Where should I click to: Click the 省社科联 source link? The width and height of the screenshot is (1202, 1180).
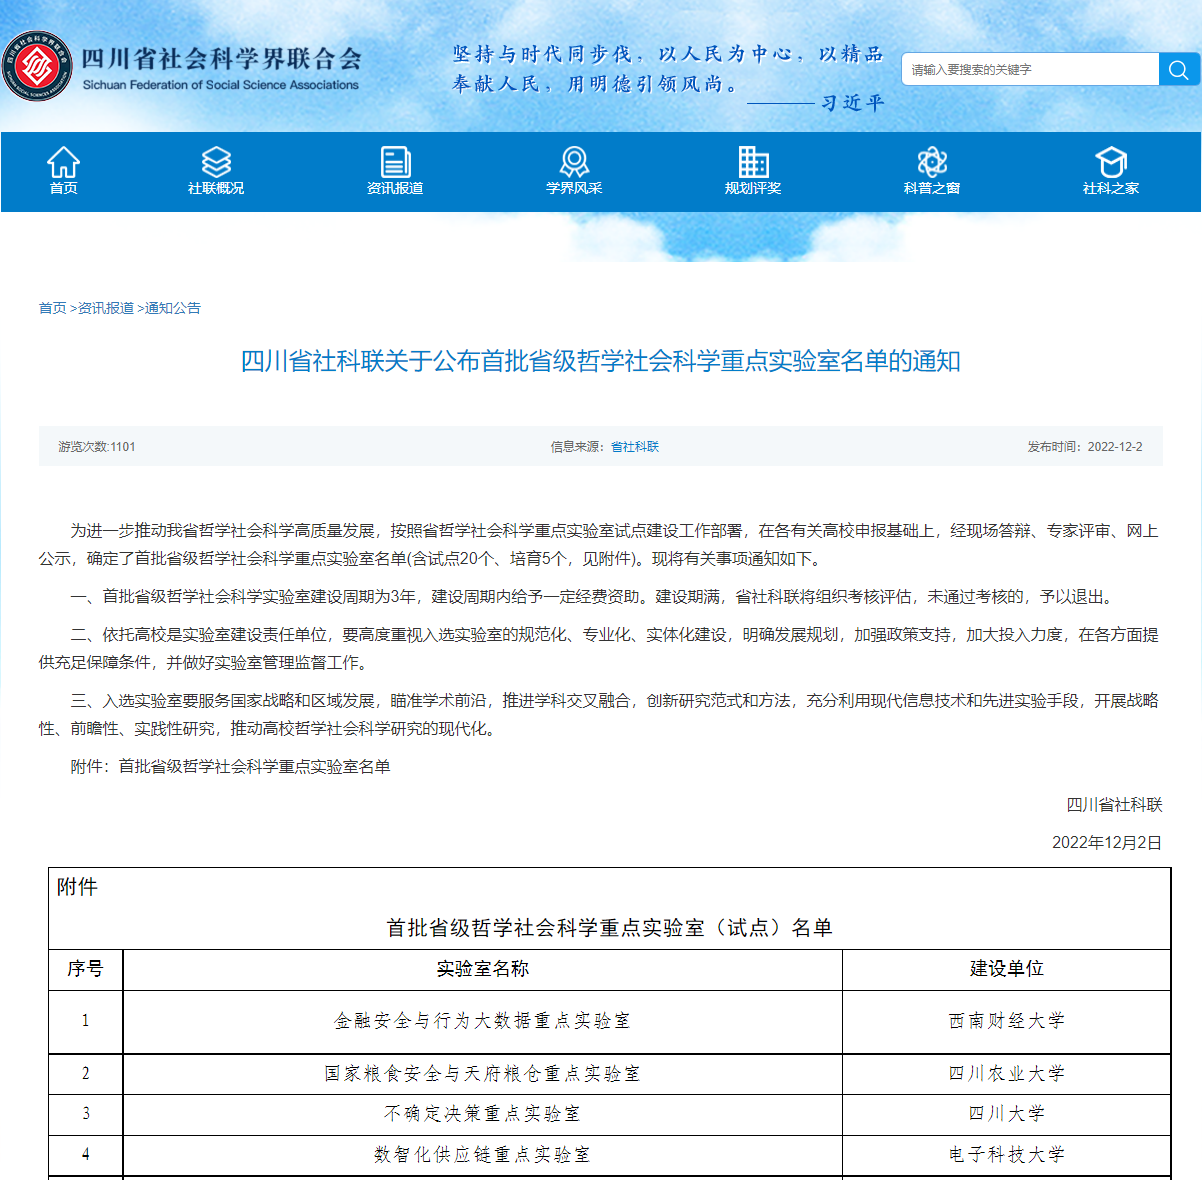[635, 447]
